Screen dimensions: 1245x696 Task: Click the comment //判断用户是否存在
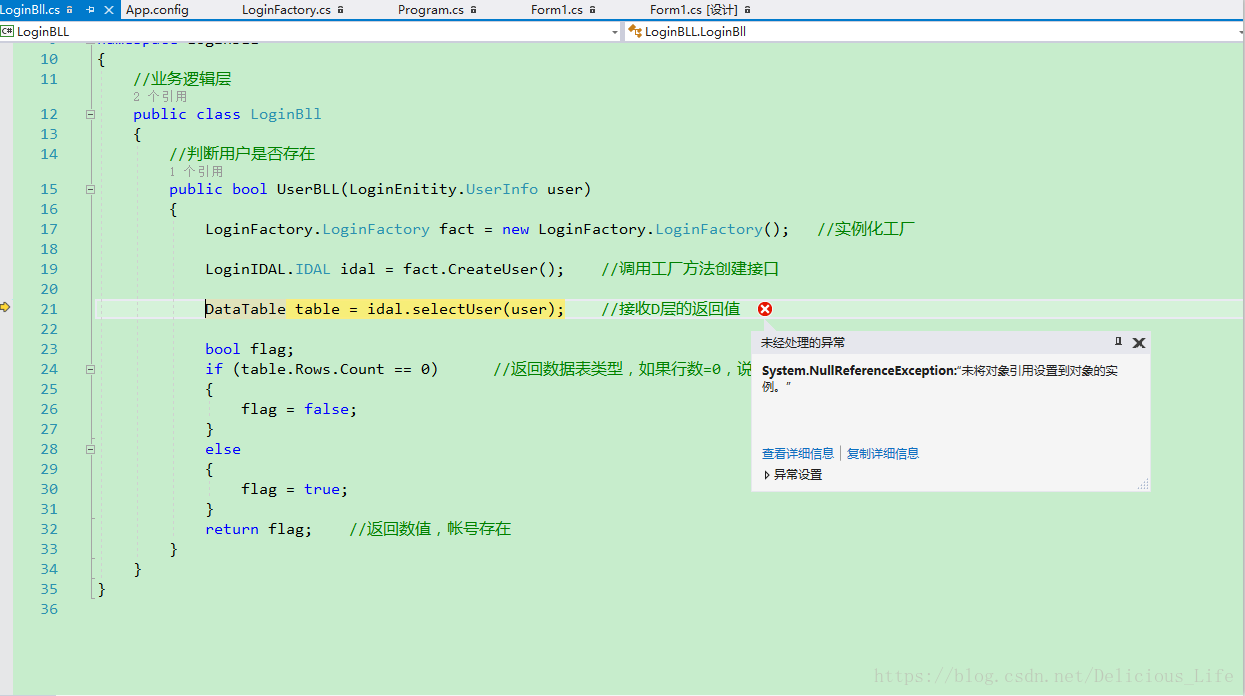(242, 154)
